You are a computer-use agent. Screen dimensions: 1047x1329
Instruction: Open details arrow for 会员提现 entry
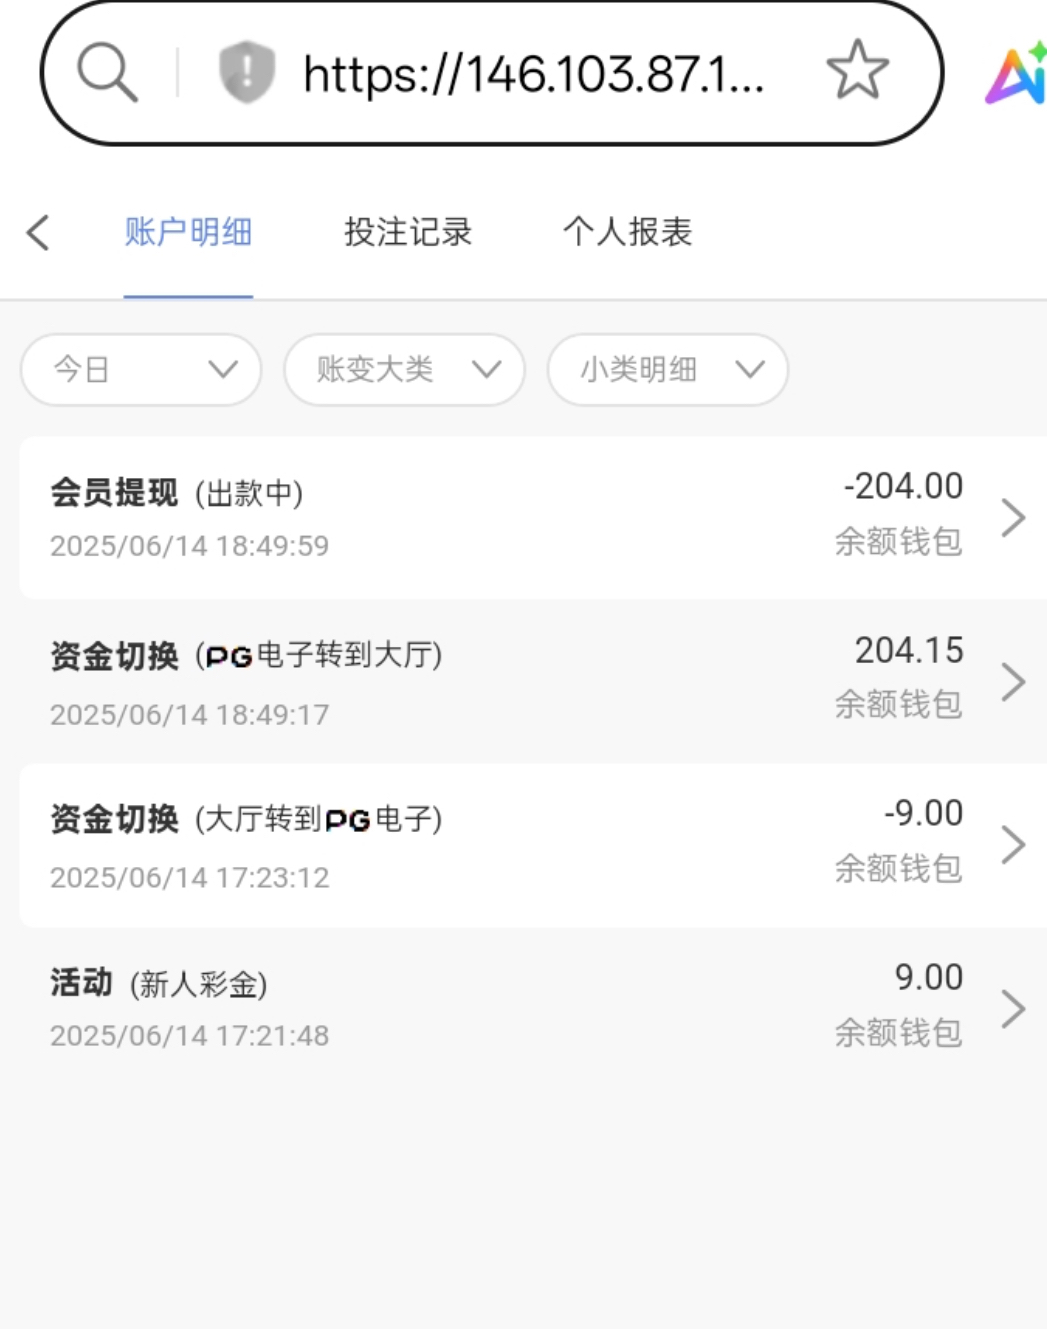coord(1013,518)
